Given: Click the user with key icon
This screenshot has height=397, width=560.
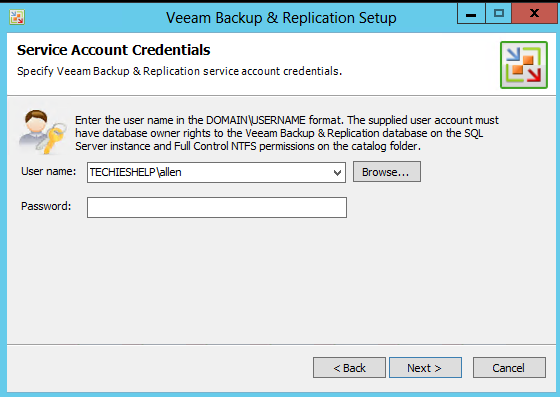Looking at the screenshot, I should 42,132.
